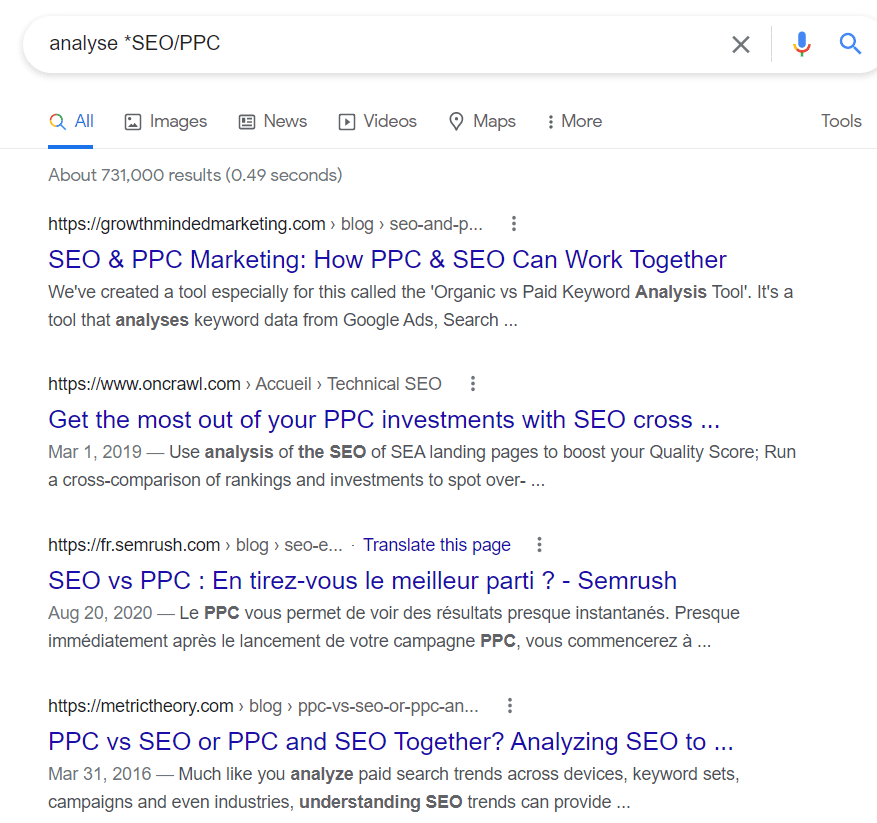The height and width of the screenshot is (823, 877).
Task: Open the Tools filter options
Action: (x=841, y=121)
